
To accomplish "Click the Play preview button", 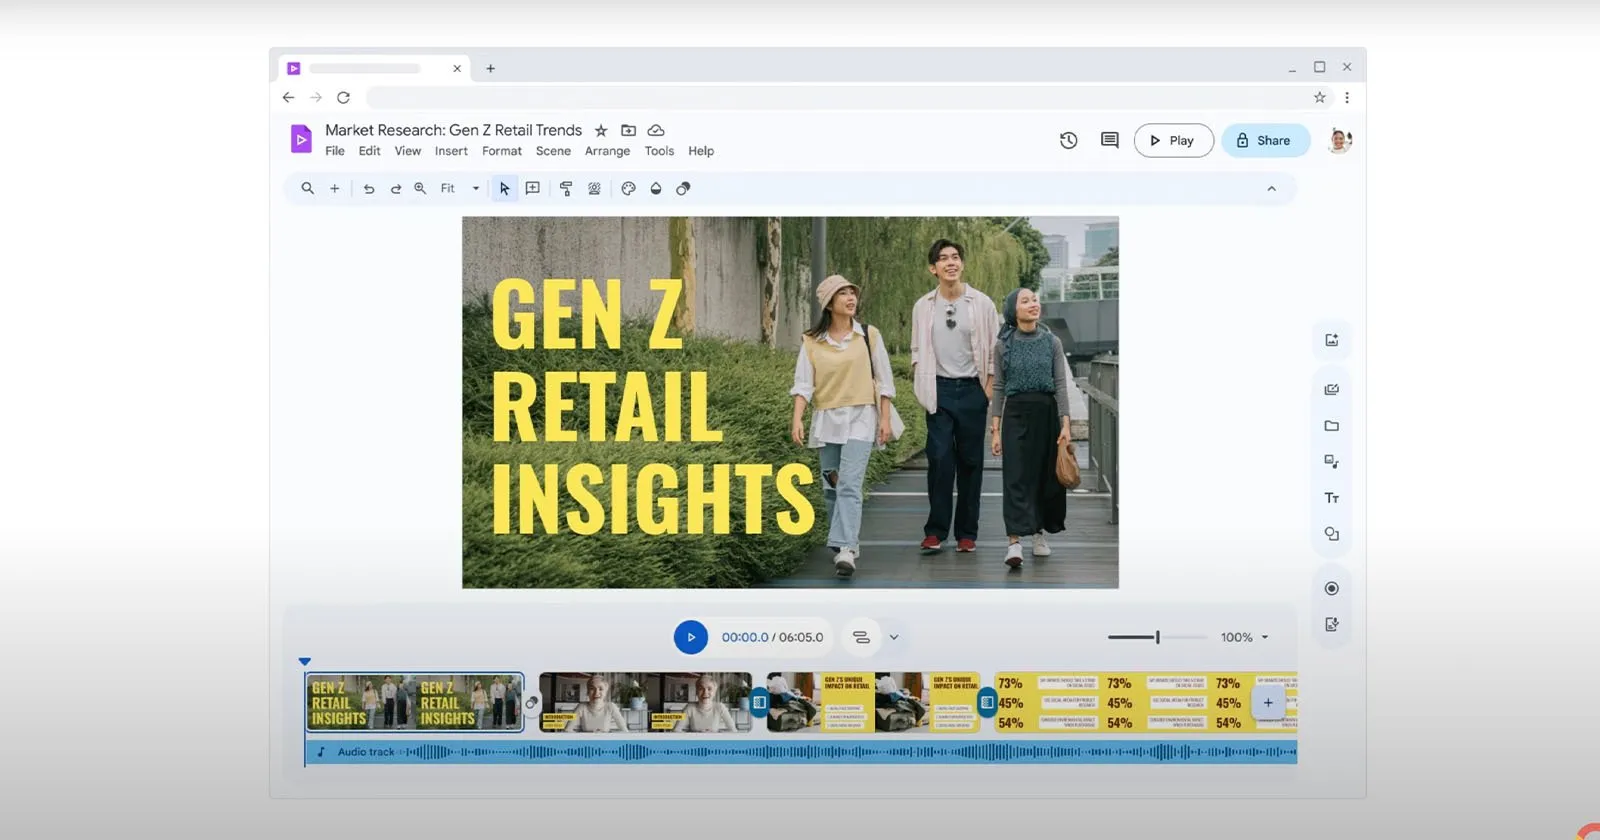I will click(x=1173, y=141).
